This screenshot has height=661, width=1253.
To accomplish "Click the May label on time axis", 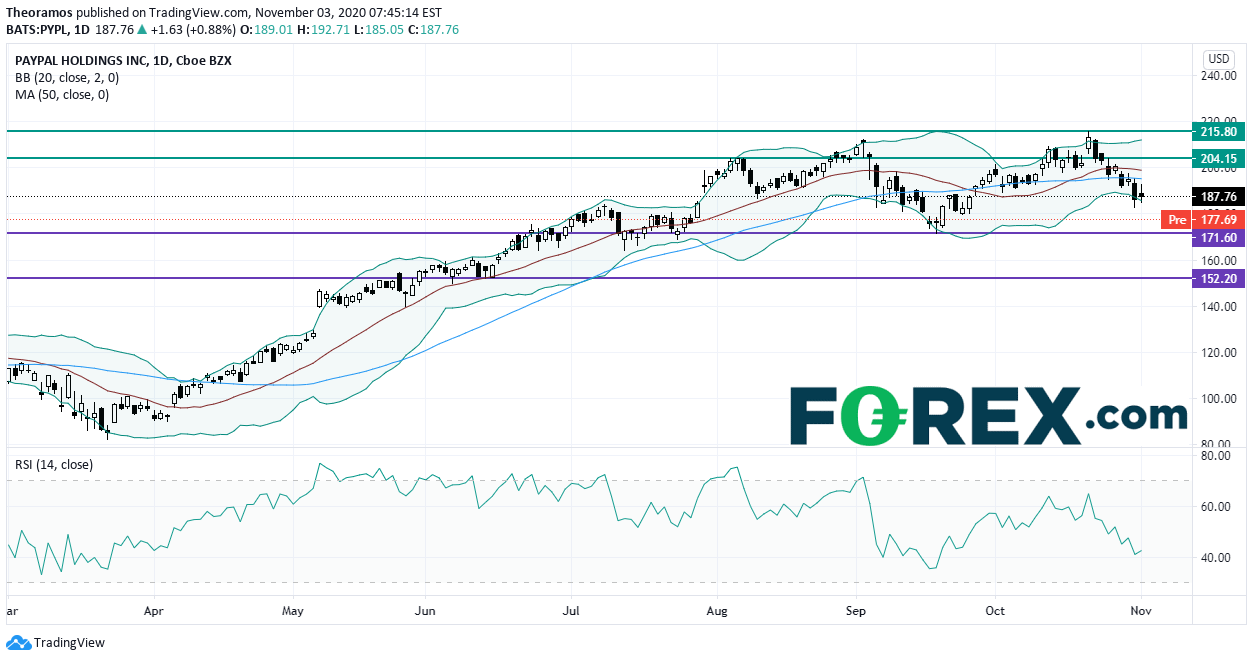I will 293,609.
